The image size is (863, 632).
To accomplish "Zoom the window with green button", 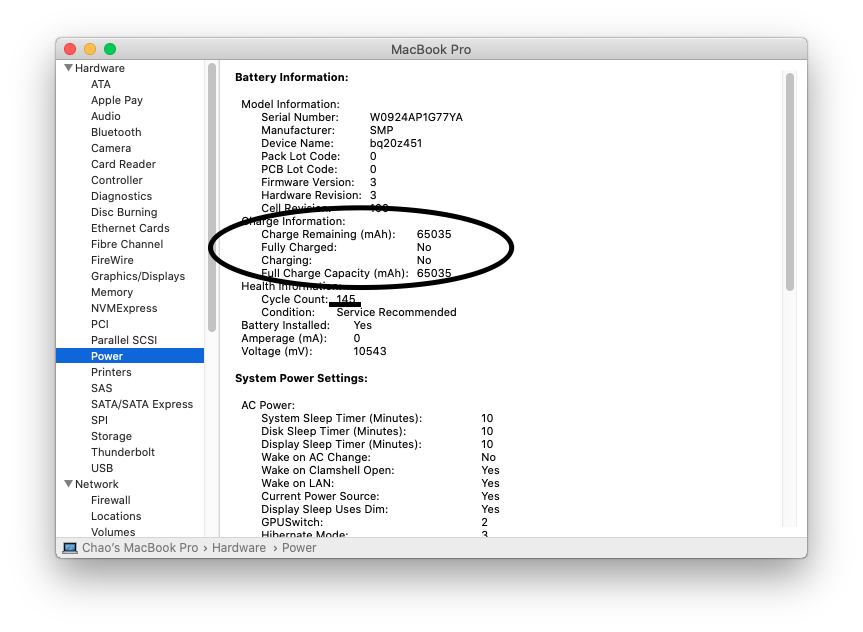I will pos(110,49).
